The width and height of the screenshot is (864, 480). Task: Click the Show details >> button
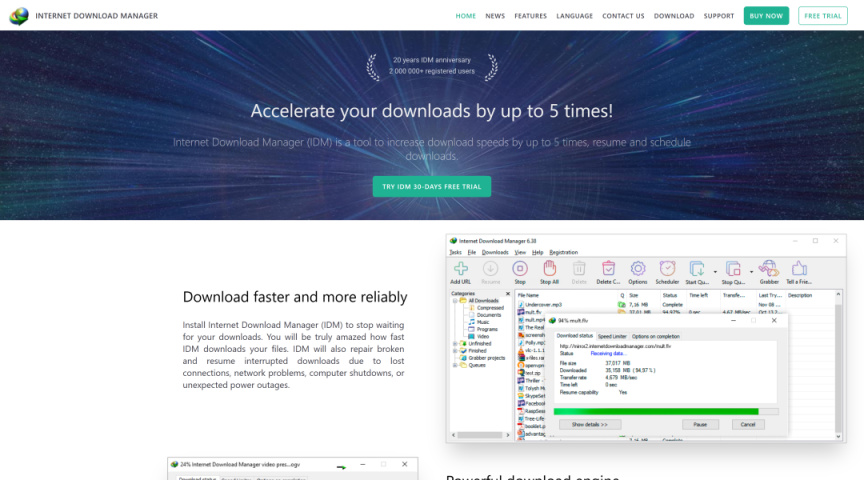[x=590, y=424]
